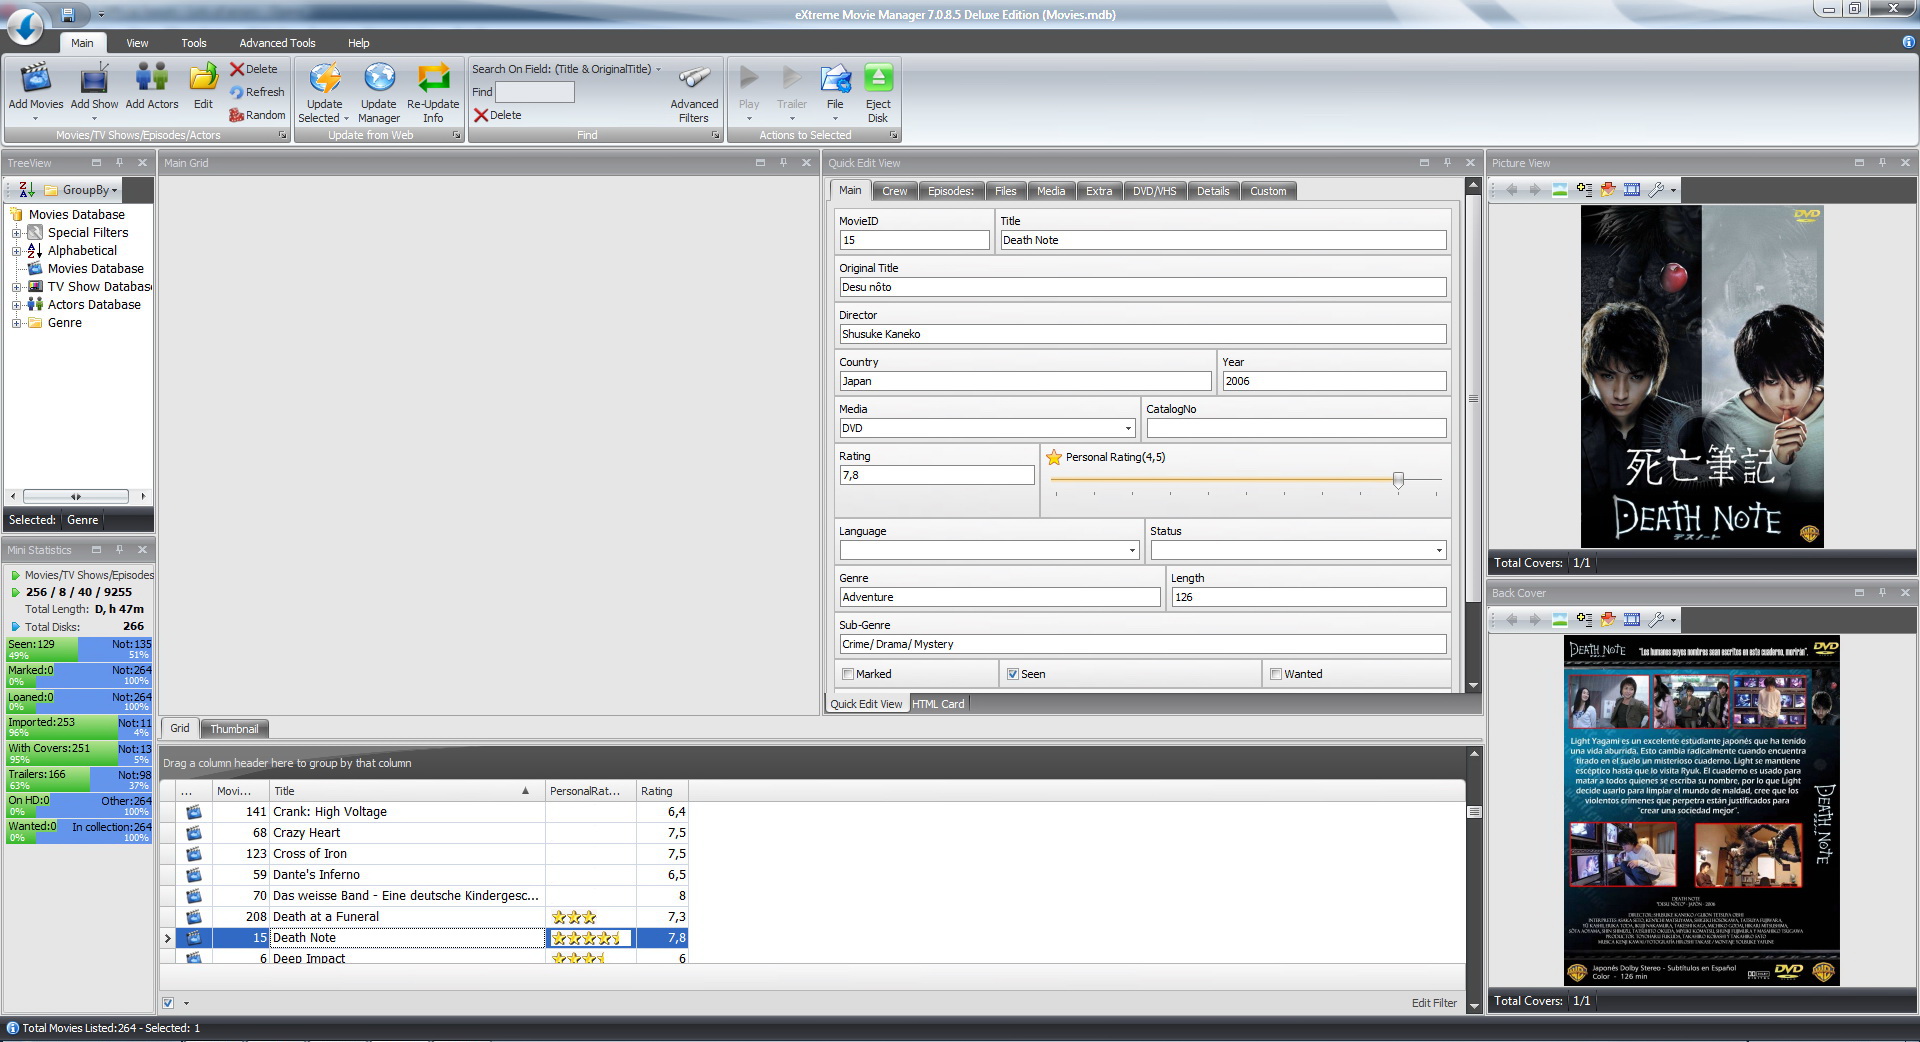Switch to the View ribbon tab
The width and height of the screenshot is (1920, 1042).
tap(137, 43)
